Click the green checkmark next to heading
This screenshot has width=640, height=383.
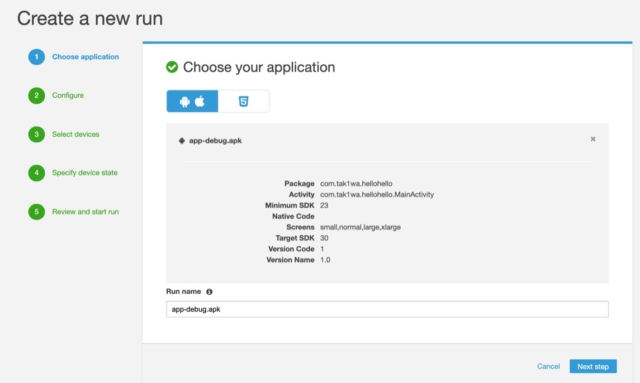(x=172, y=67)
